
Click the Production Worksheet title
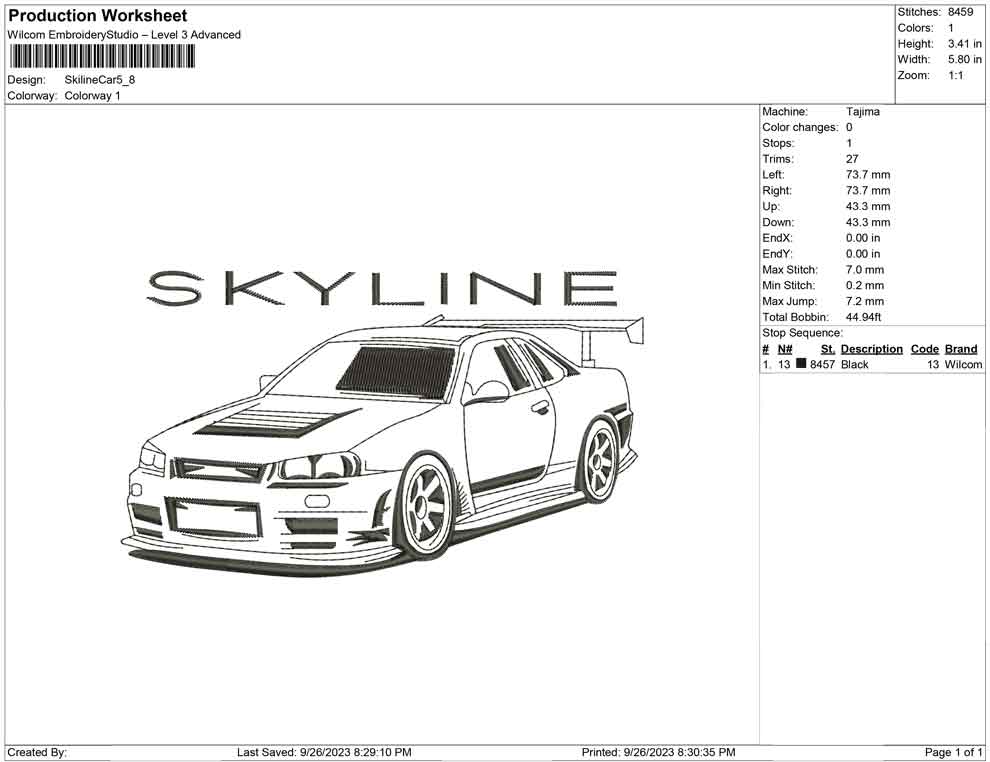point(98,16)
